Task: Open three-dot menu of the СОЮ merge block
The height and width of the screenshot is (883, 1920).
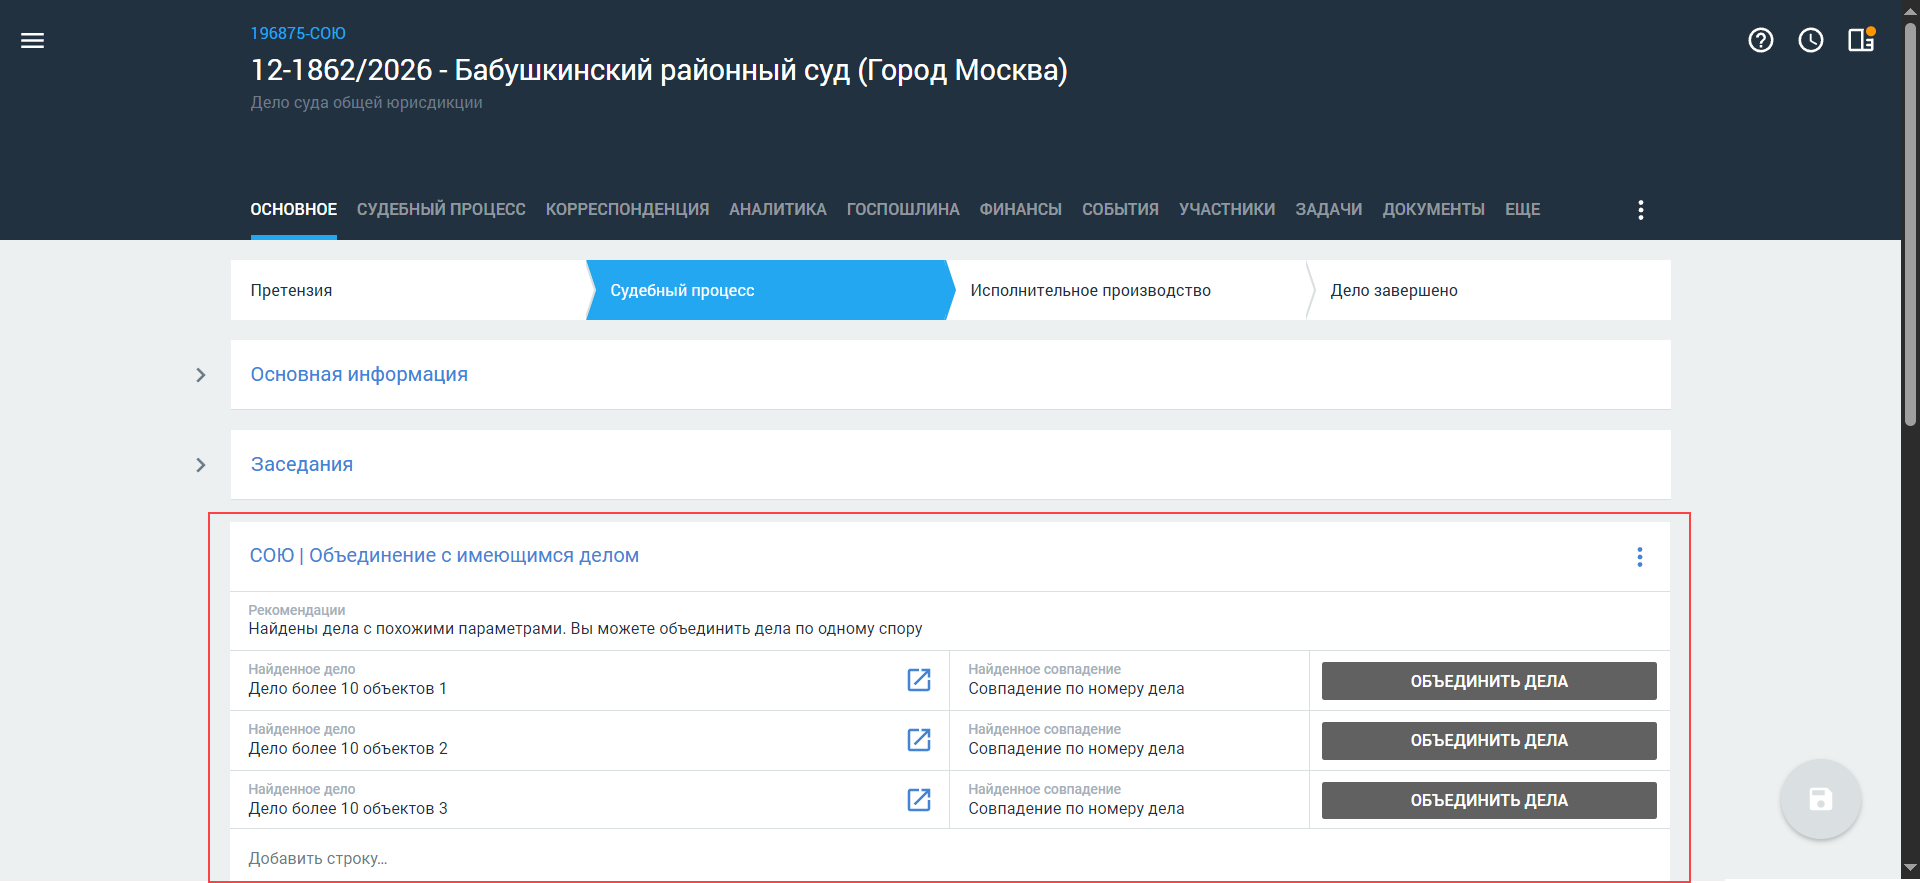Action: [1640, 557]
